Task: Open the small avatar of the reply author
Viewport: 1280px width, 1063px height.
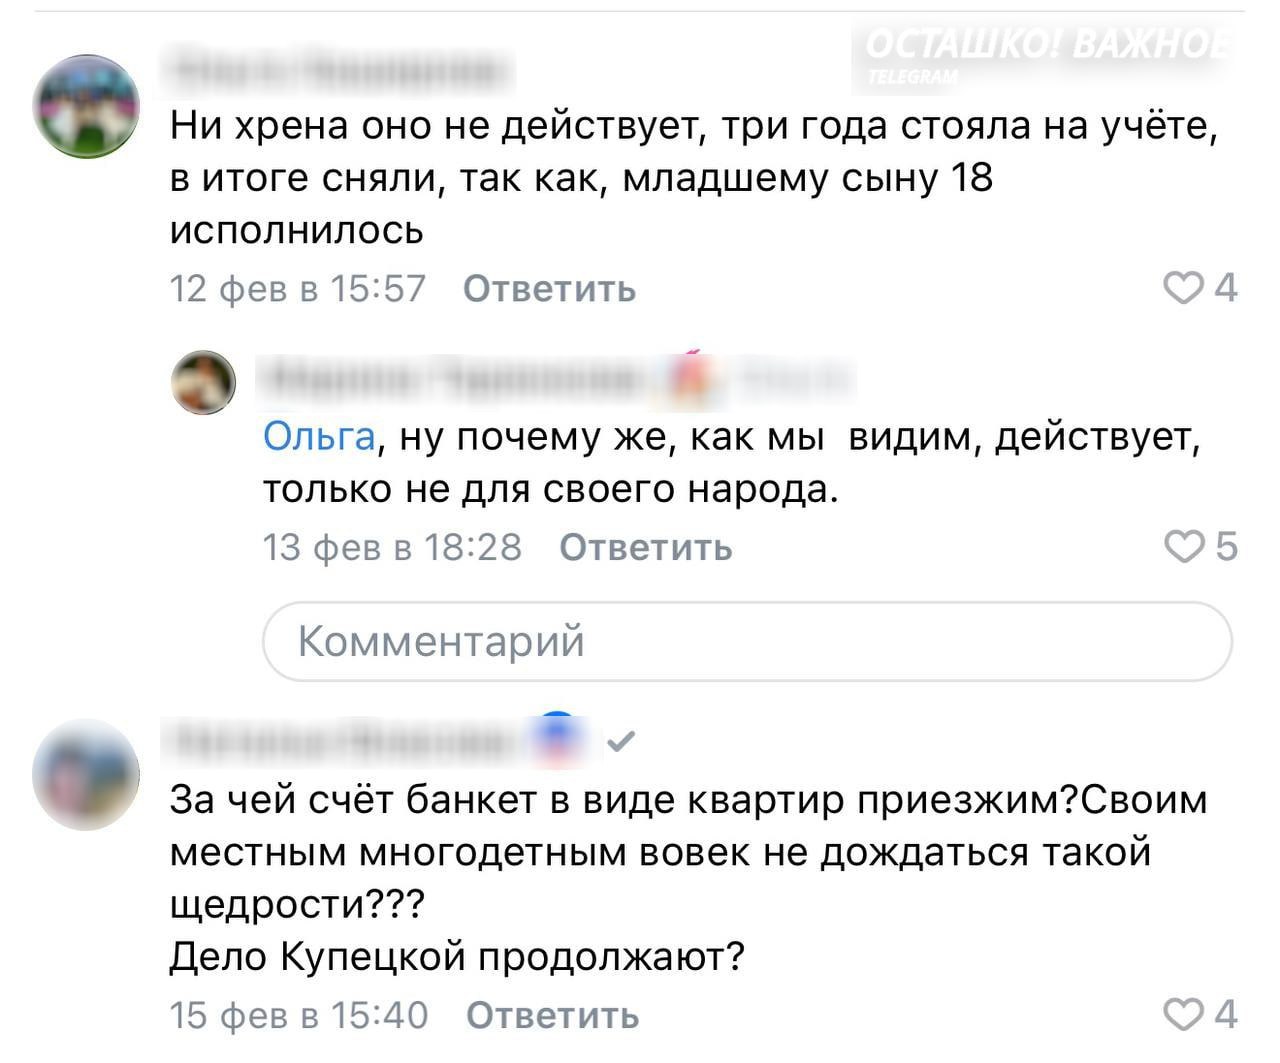Action: click(x=204, y=383)
